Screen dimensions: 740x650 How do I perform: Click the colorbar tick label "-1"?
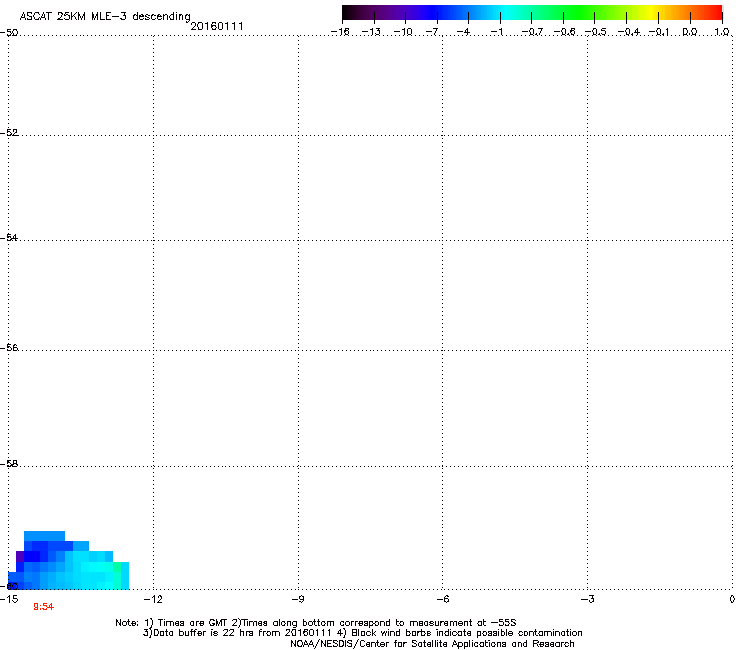pos(496,32)
